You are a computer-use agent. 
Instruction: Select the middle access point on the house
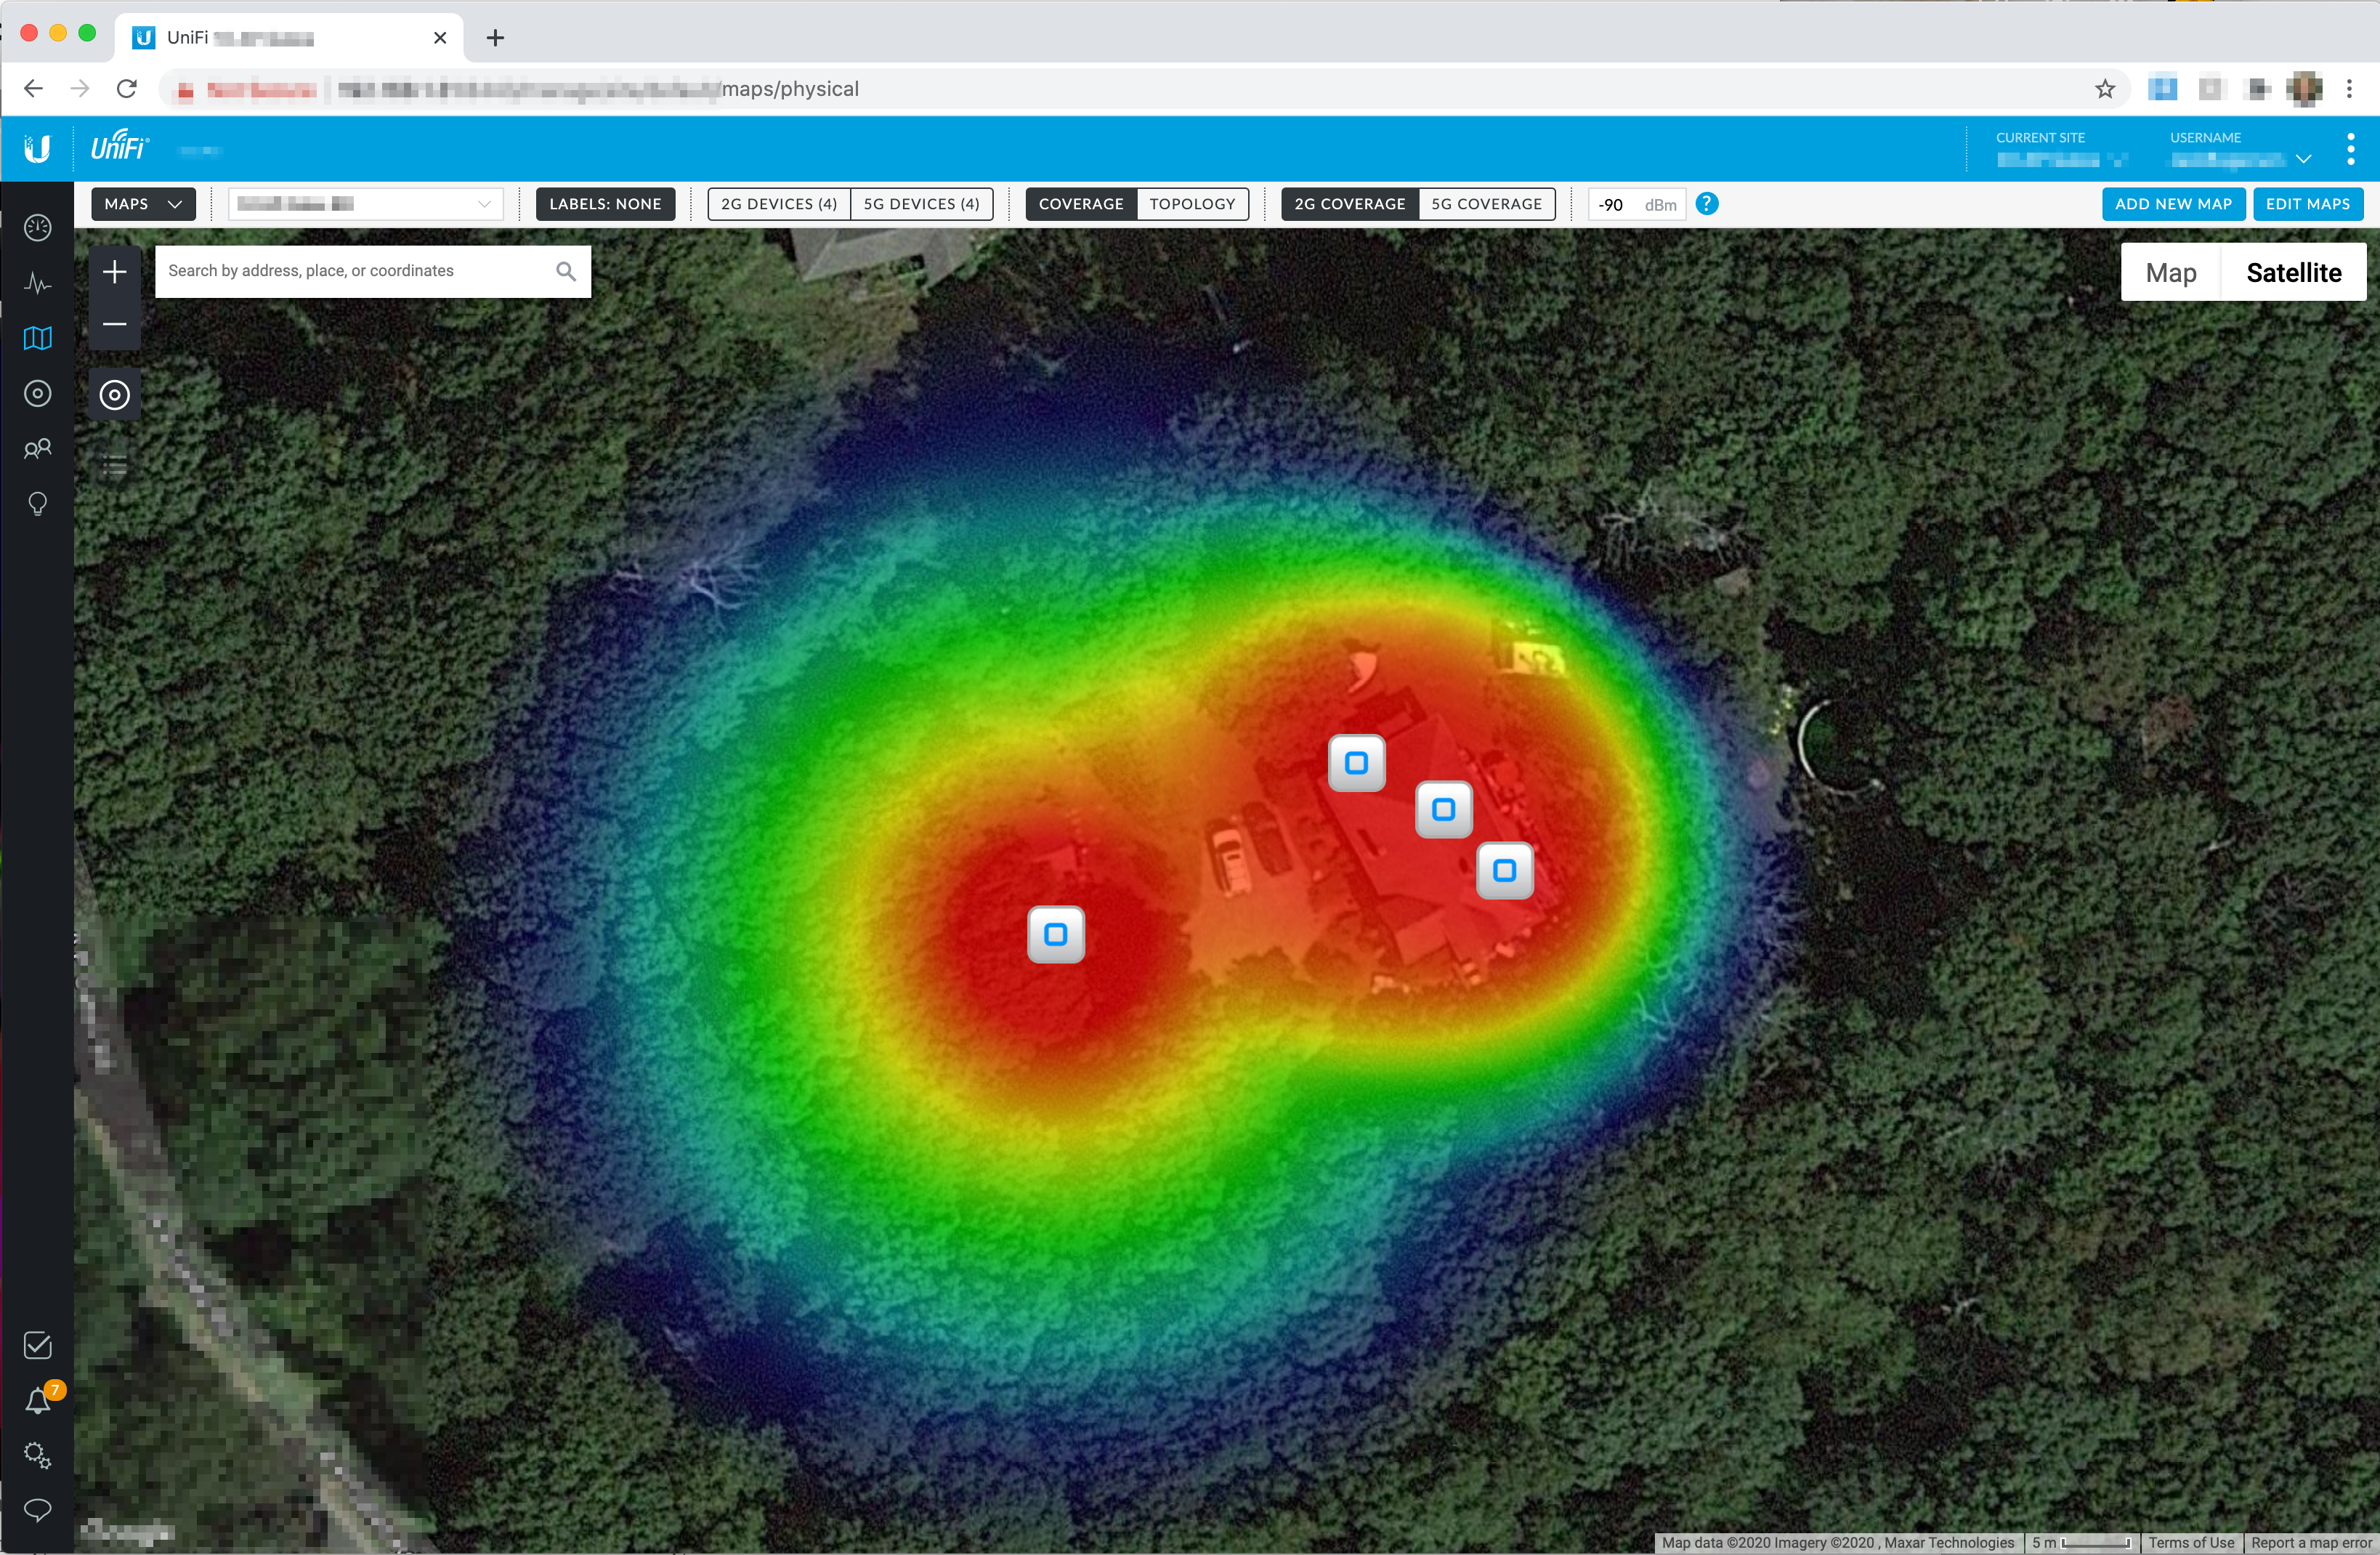1444,809
